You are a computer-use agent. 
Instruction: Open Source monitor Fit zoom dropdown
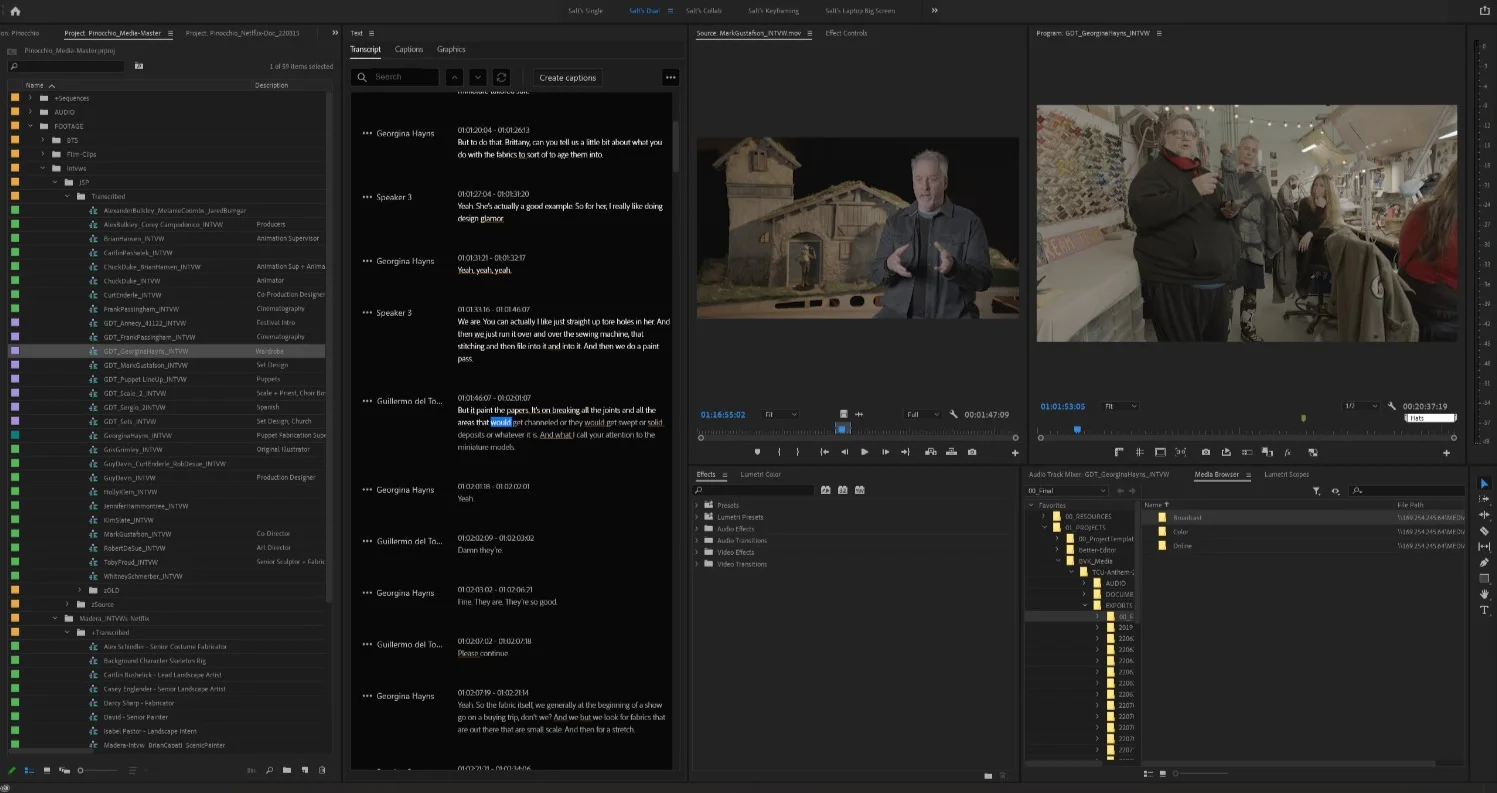coord(780,414)
